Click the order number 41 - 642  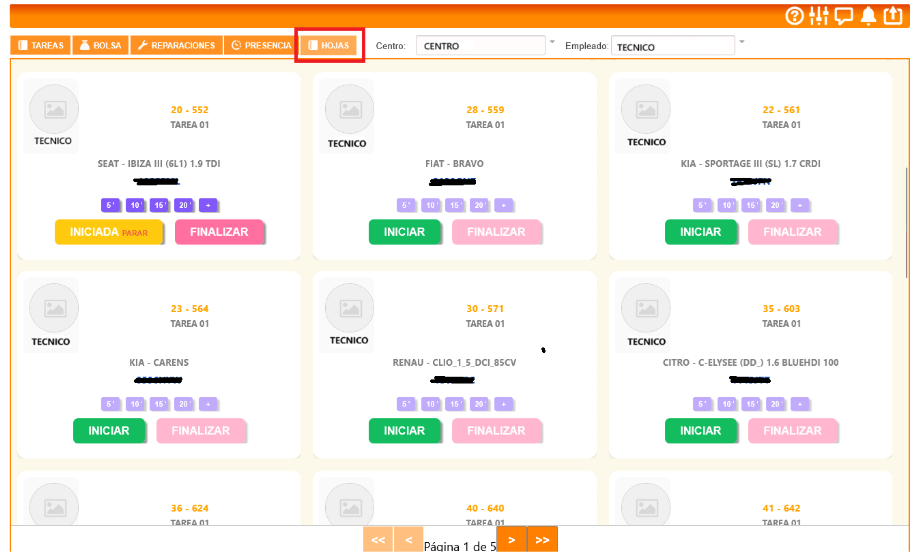pos(781,508)
